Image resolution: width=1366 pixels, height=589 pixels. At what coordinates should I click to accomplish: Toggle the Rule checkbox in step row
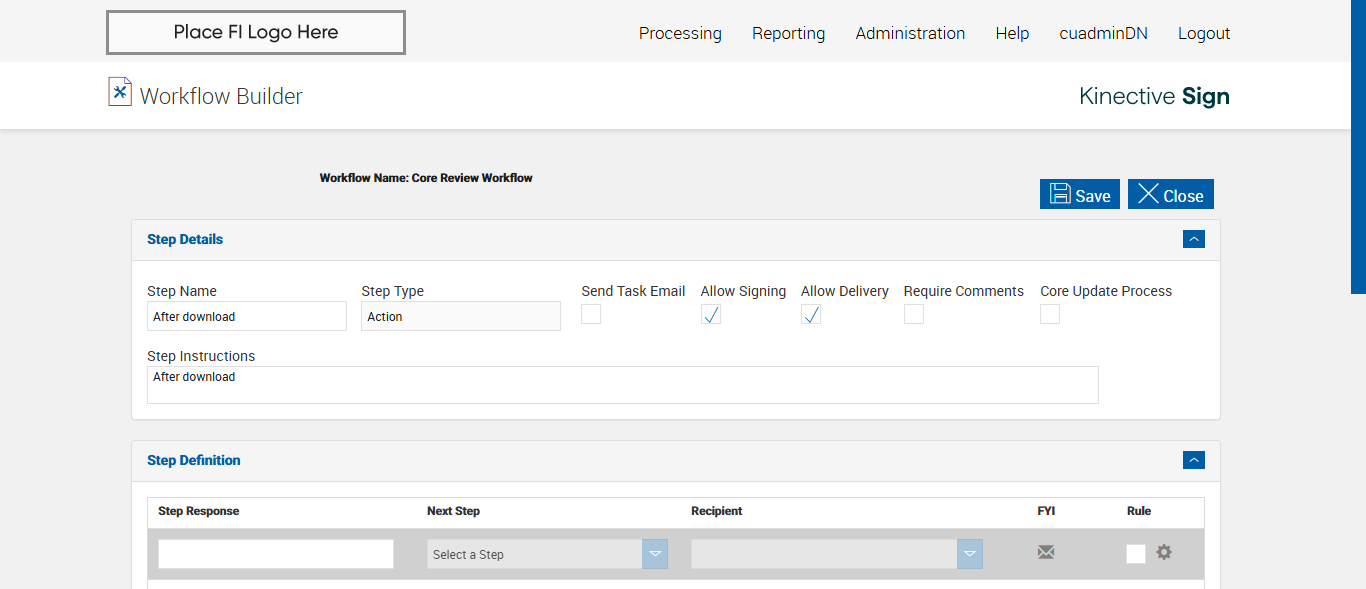pyautogui.click(x=1136, y=554)
